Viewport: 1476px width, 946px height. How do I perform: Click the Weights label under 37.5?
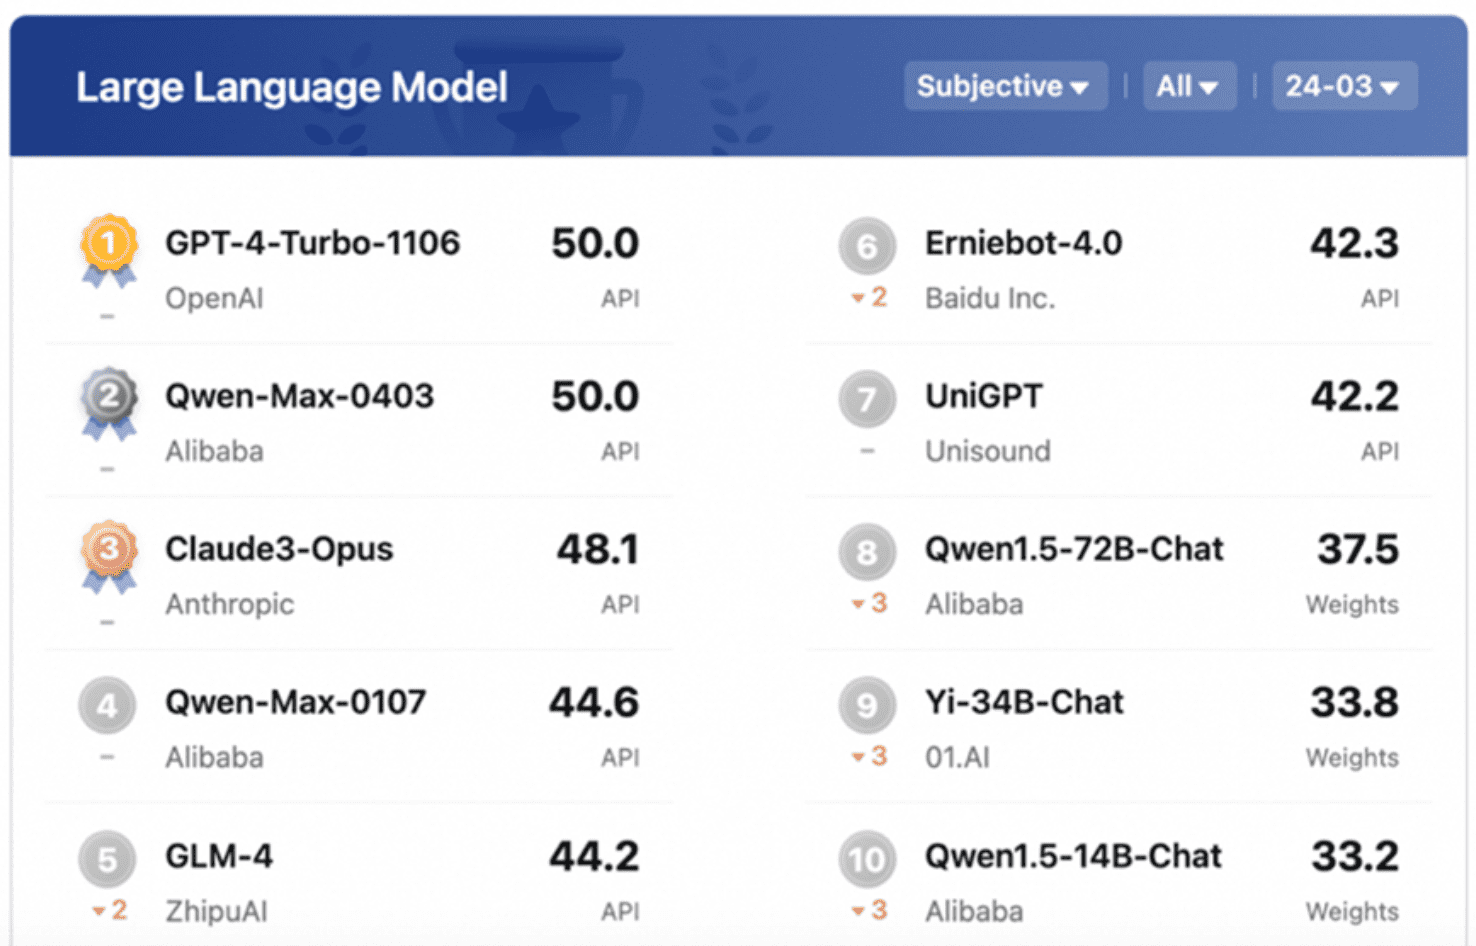1352,604
